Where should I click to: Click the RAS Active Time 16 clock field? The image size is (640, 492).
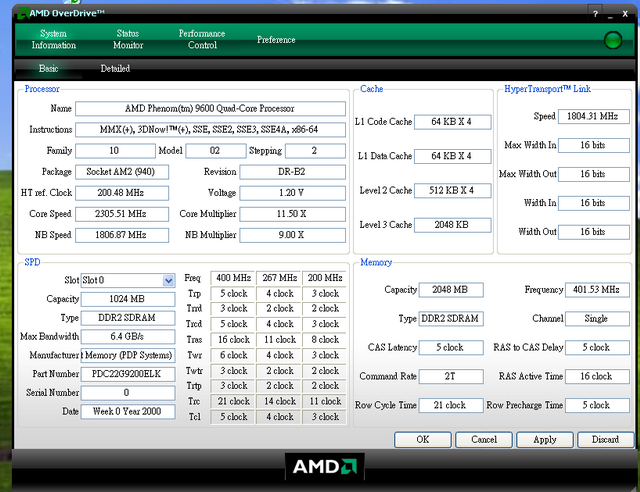pyautogui.click(x=597, y=376)
